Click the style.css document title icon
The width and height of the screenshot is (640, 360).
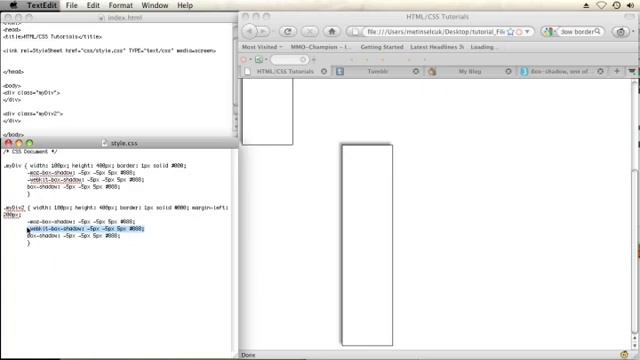coord(104,143)
